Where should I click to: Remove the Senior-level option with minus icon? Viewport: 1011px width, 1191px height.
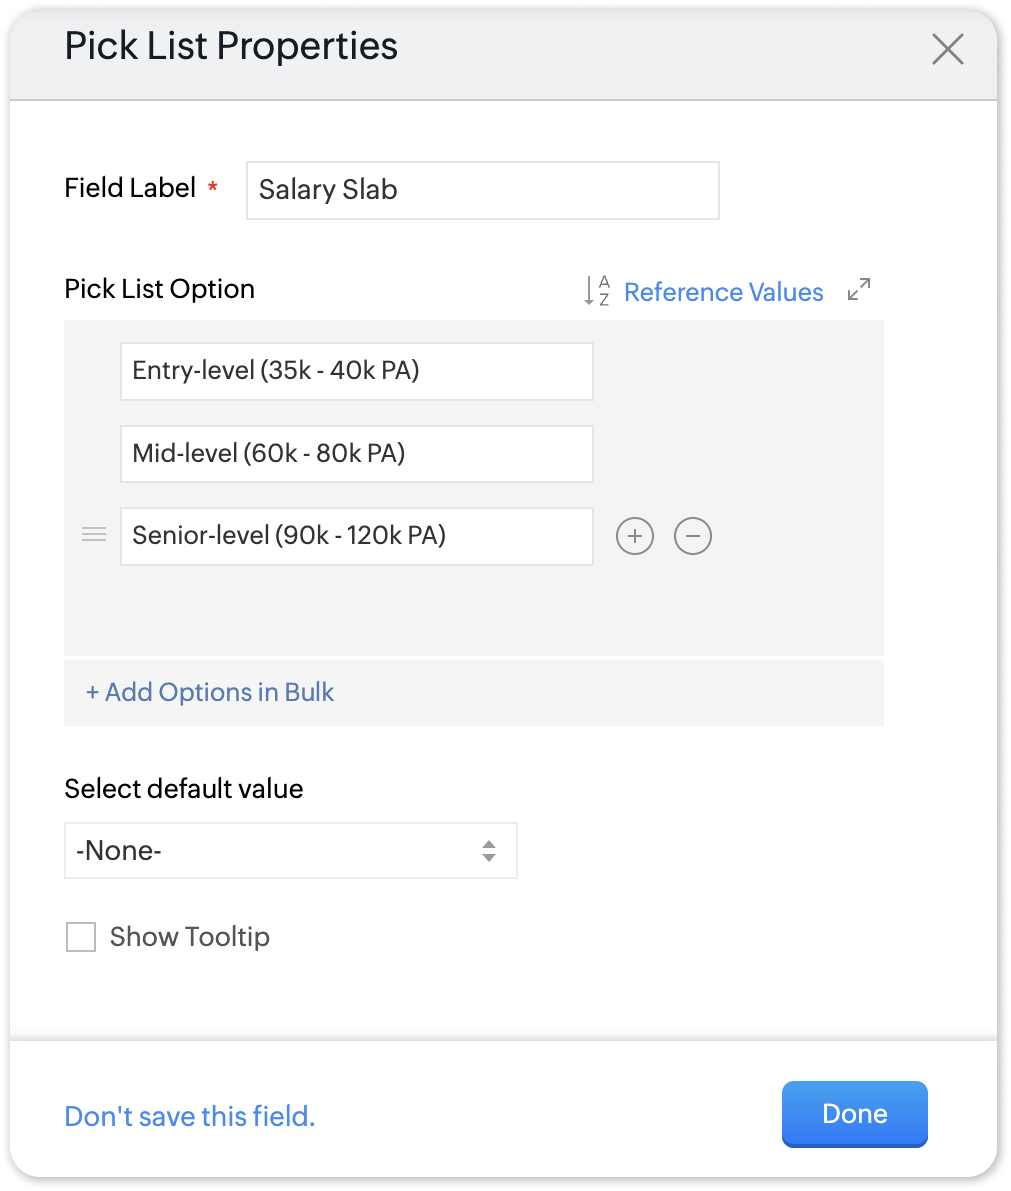pyautogui.click(x=693, y=536)
